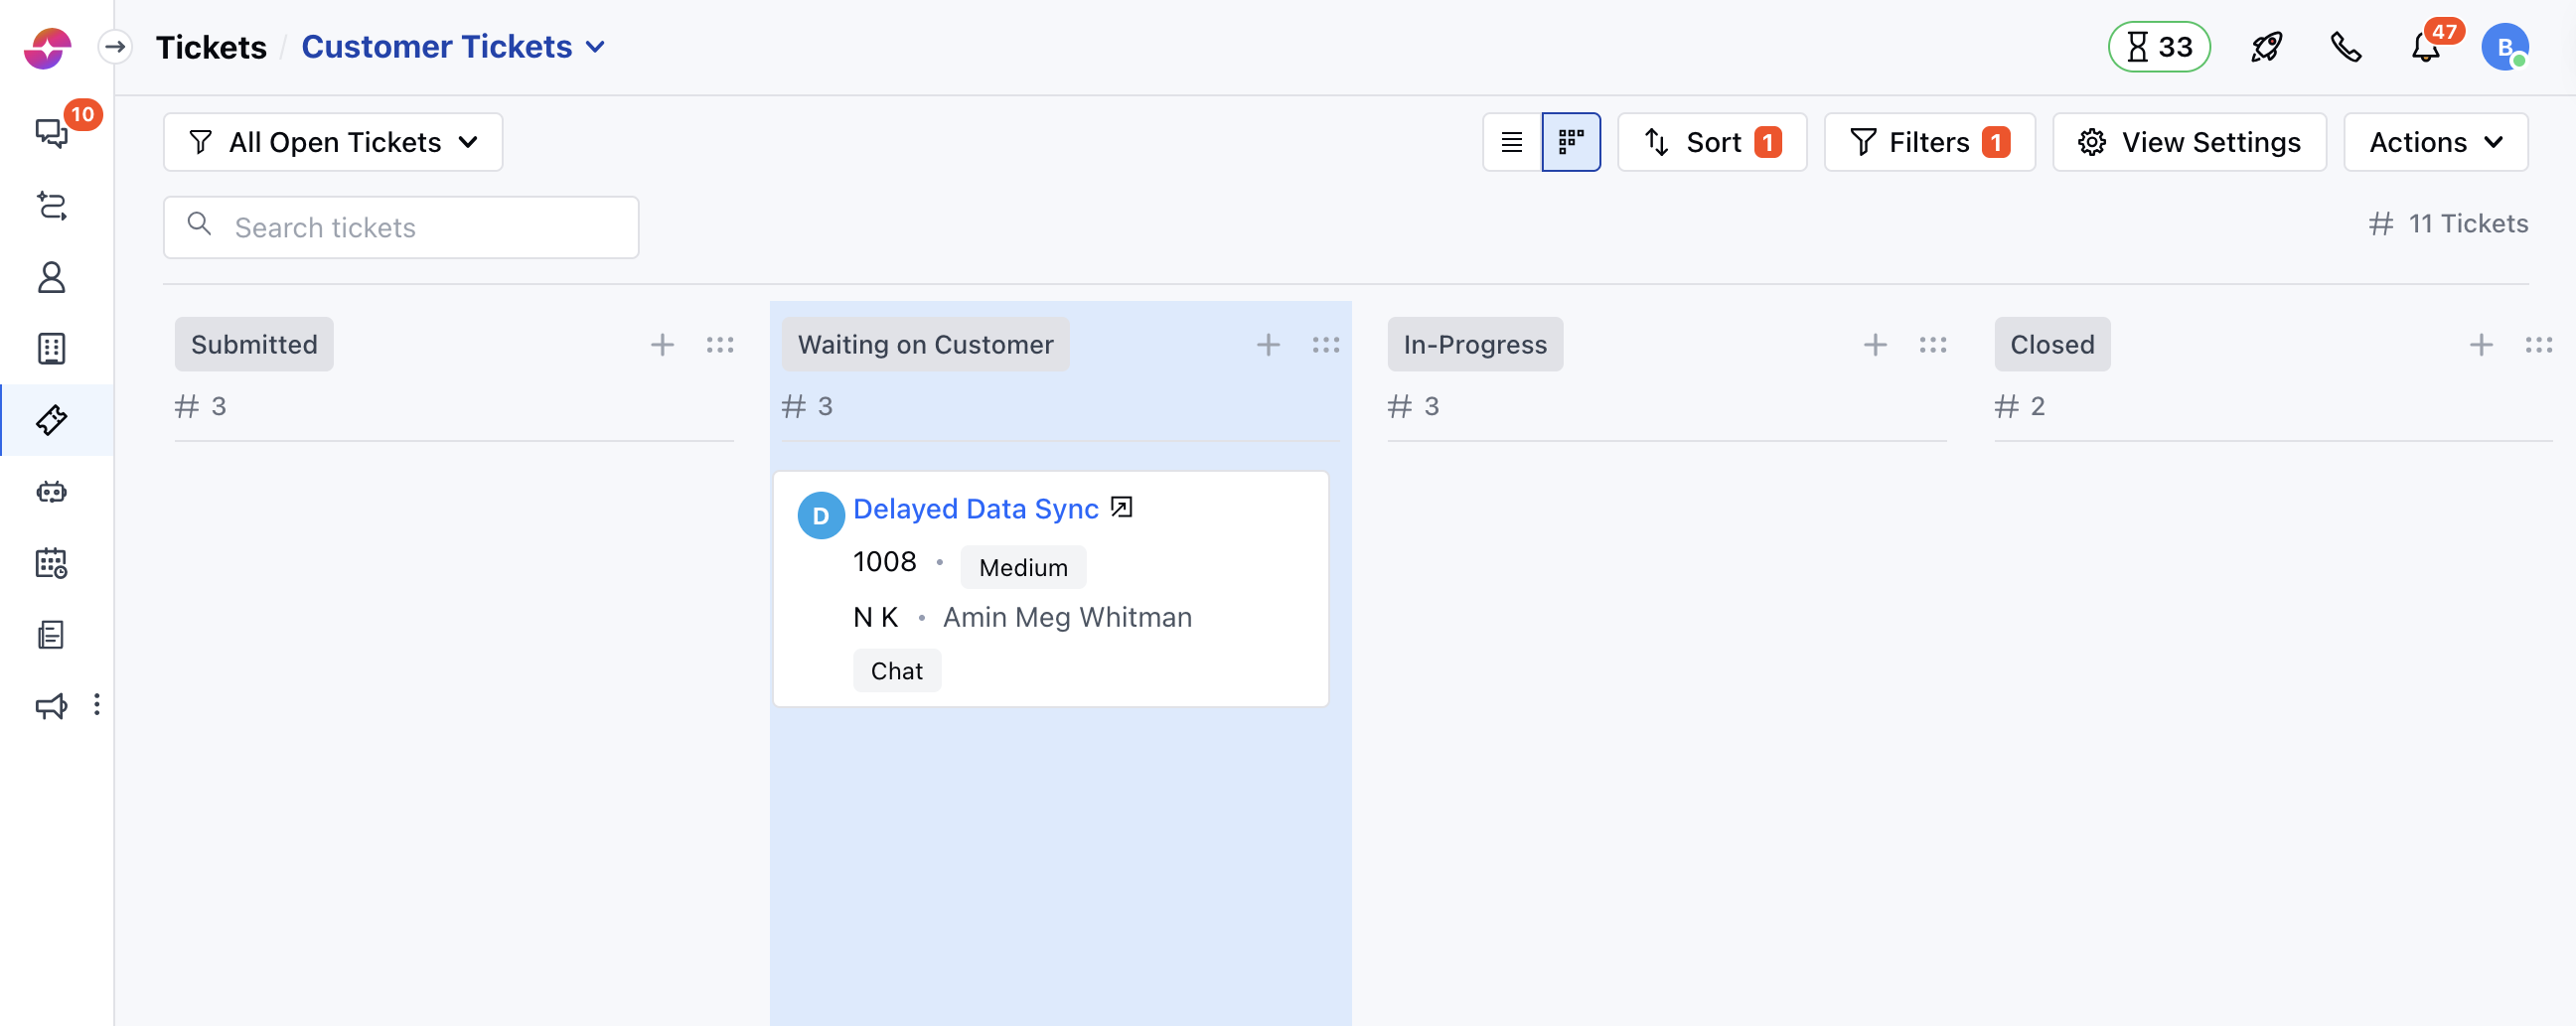2576x1026 pixels.
Task: Open the Delayed Data Sync ticket link
Action: tap(975, 509)
